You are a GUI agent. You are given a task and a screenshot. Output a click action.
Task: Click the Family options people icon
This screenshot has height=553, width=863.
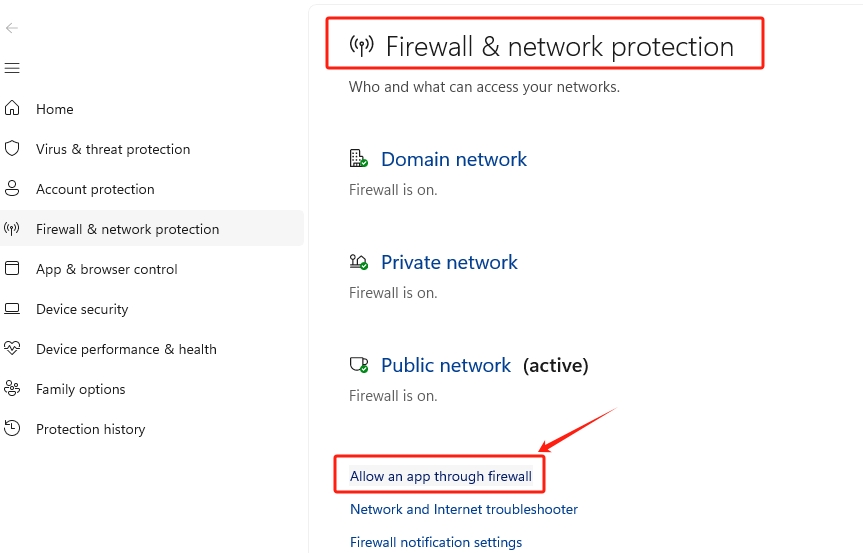(x=12, y=388)
